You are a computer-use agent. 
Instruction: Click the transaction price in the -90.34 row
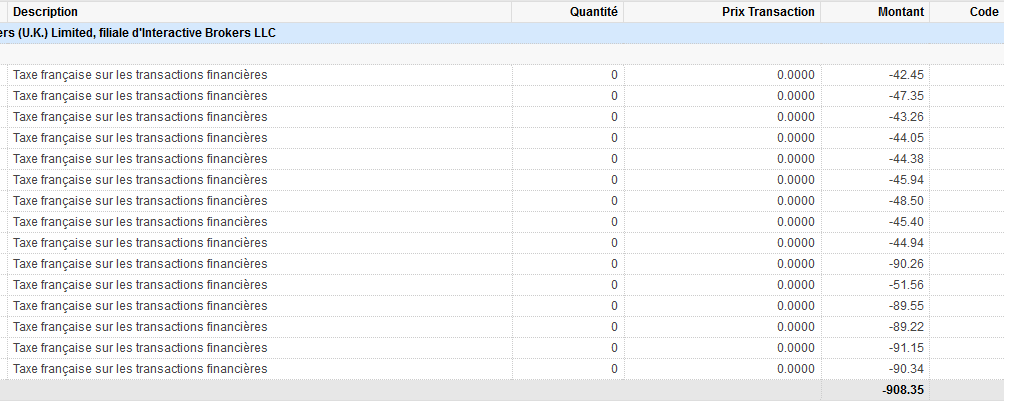click(795, 369)
